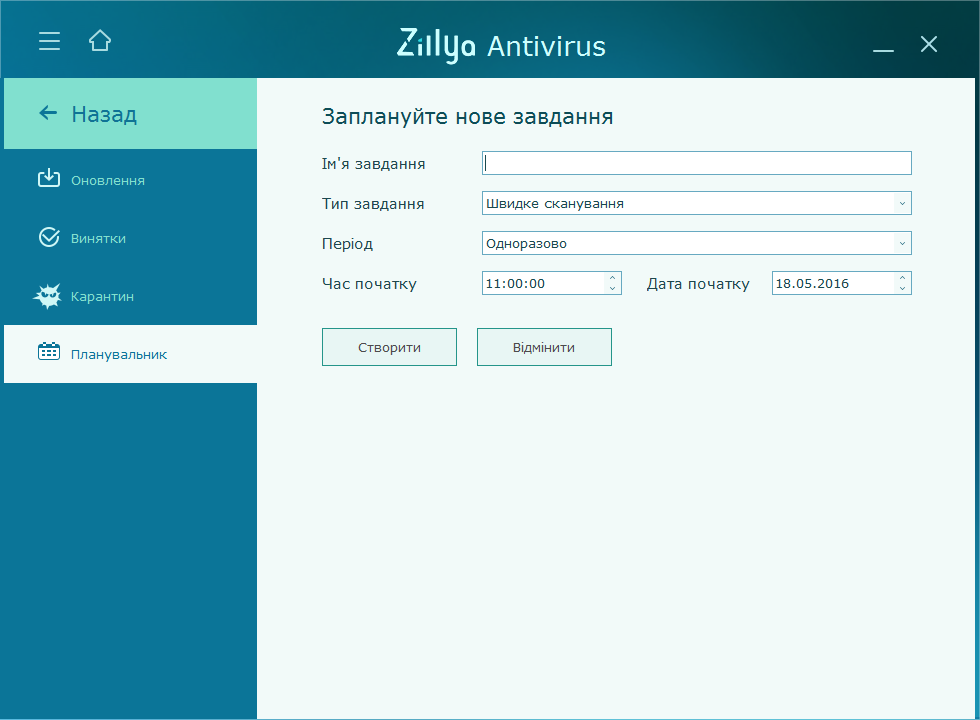Click the chevron on the Швидке сканування selector
The height and width of the screenshot is (720, 980).
(x=903, y=202)
